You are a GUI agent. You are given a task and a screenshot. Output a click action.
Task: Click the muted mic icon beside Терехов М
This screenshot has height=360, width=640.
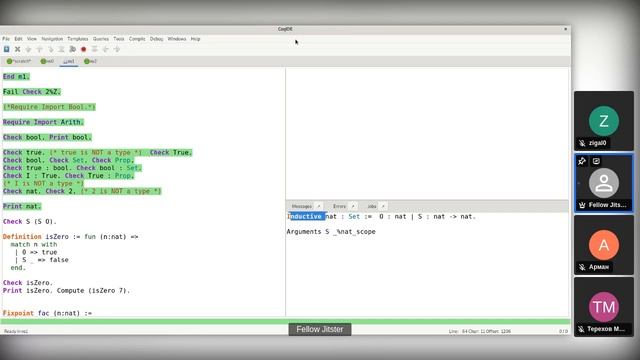581,329
